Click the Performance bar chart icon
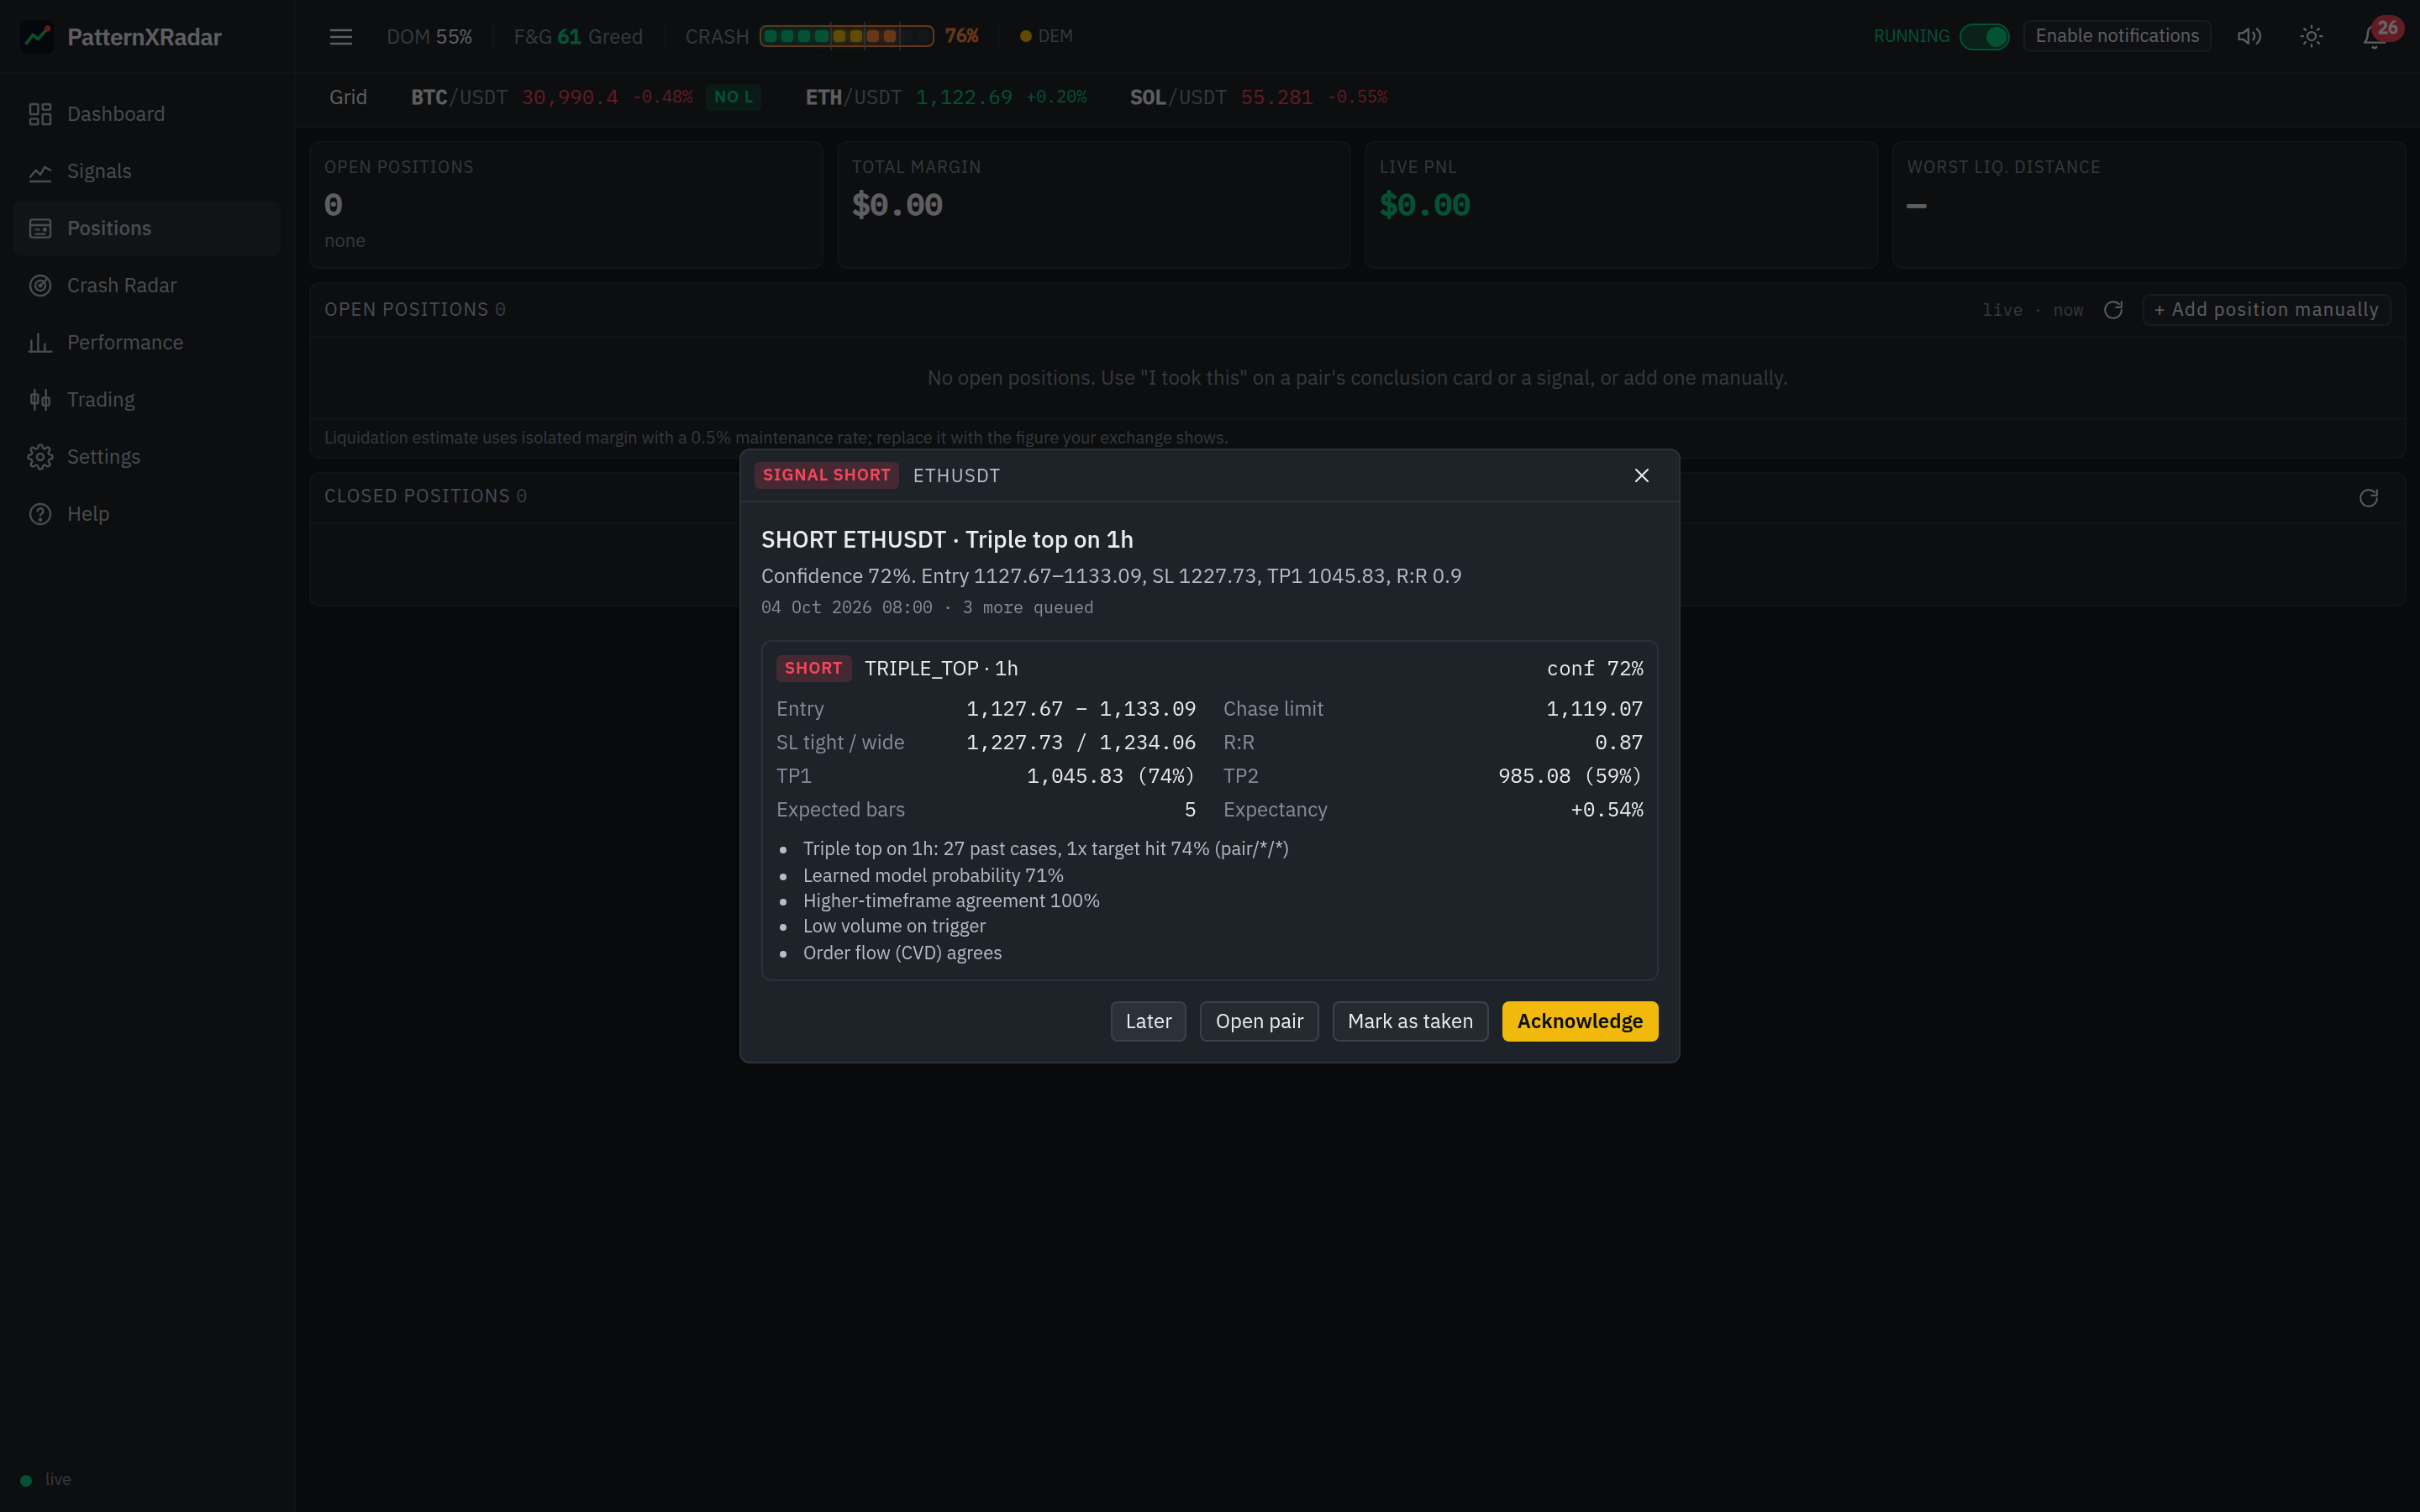 [40, 343]
